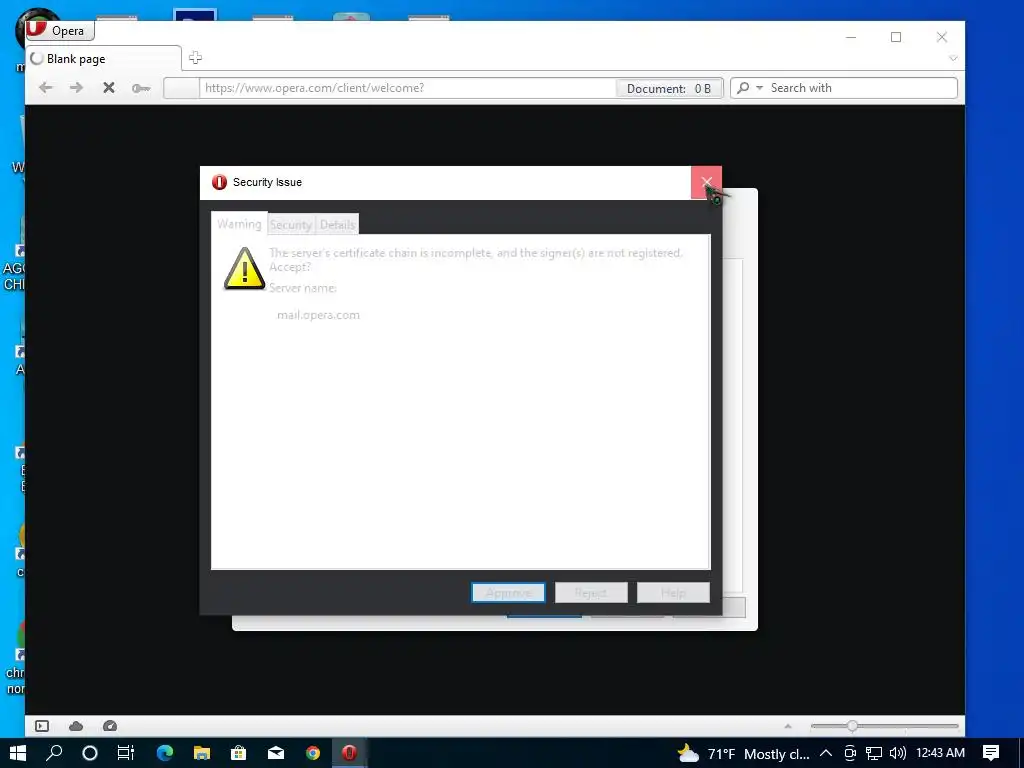Open the network icon in tray
This screenshot has height=768, width=1024.
(x=874, y=754)
